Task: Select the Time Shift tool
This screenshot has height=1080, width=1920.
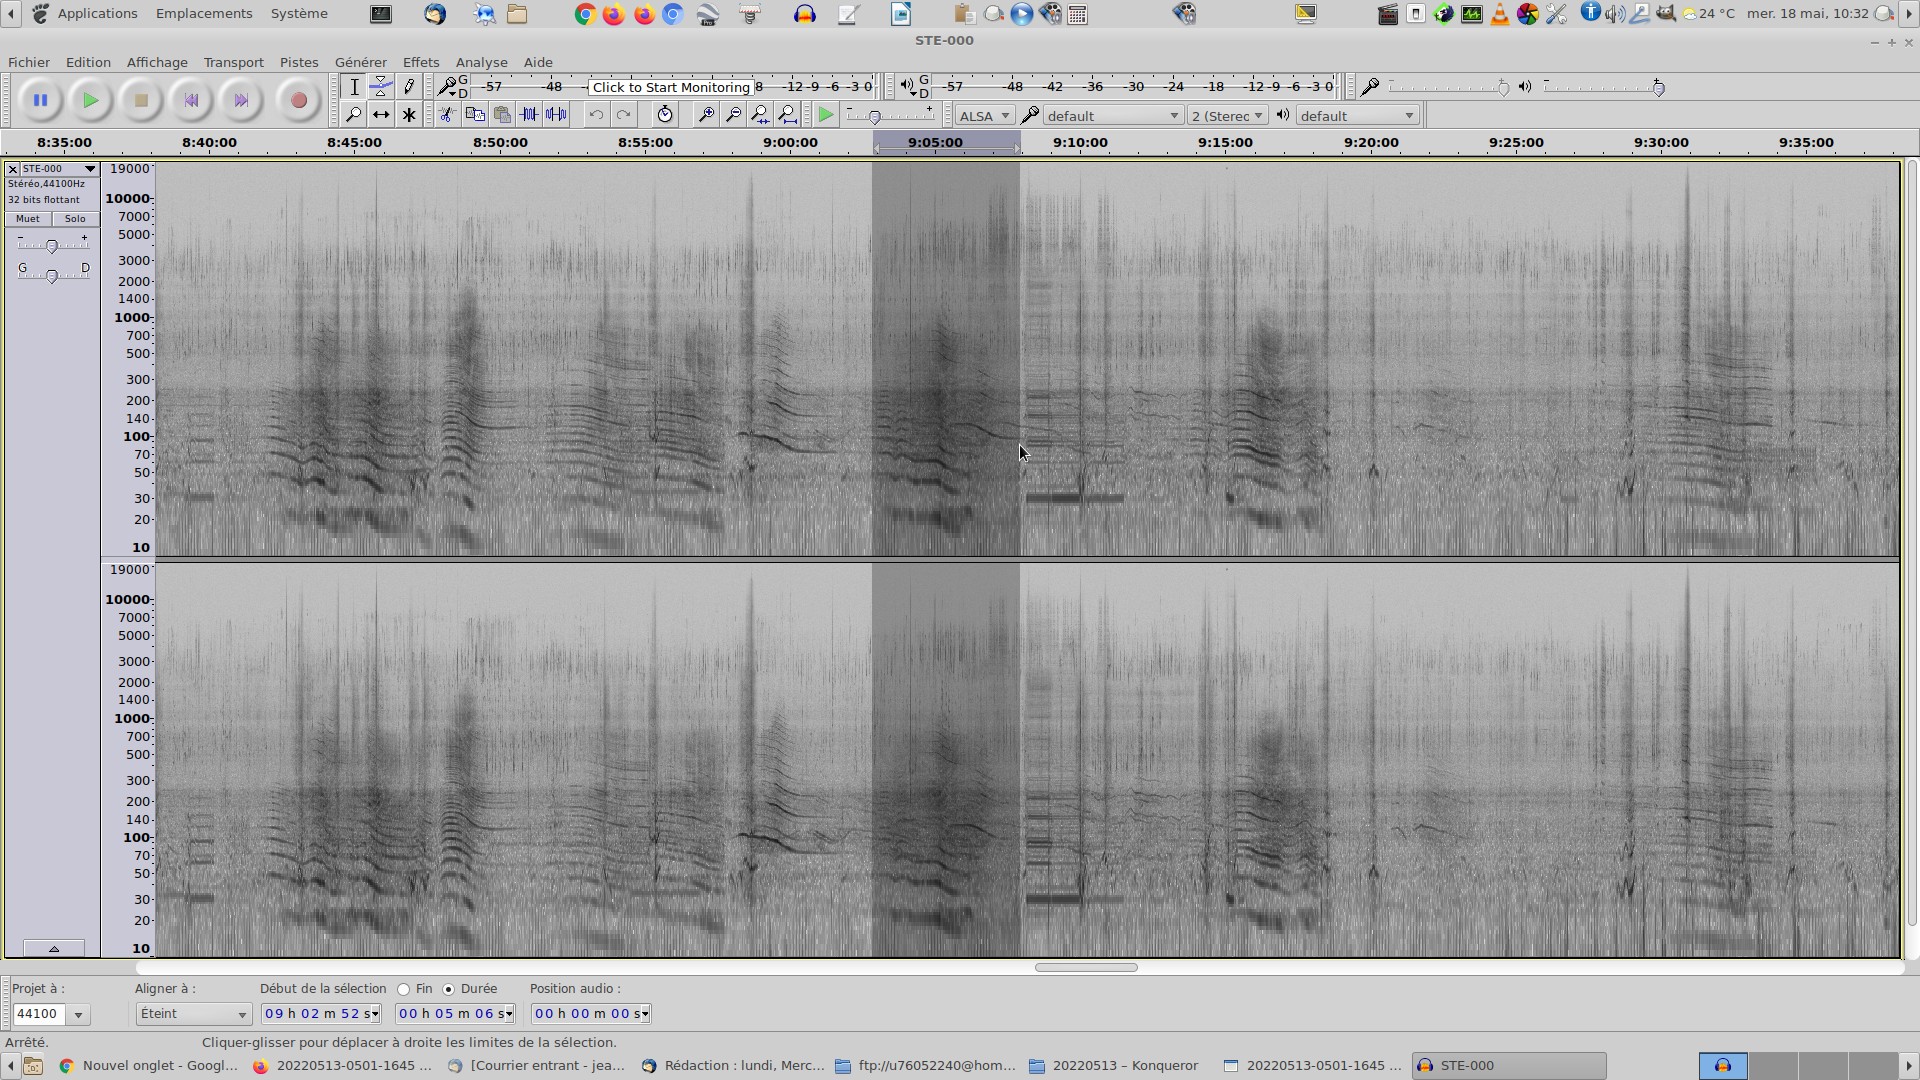Action: coord(381,115)
